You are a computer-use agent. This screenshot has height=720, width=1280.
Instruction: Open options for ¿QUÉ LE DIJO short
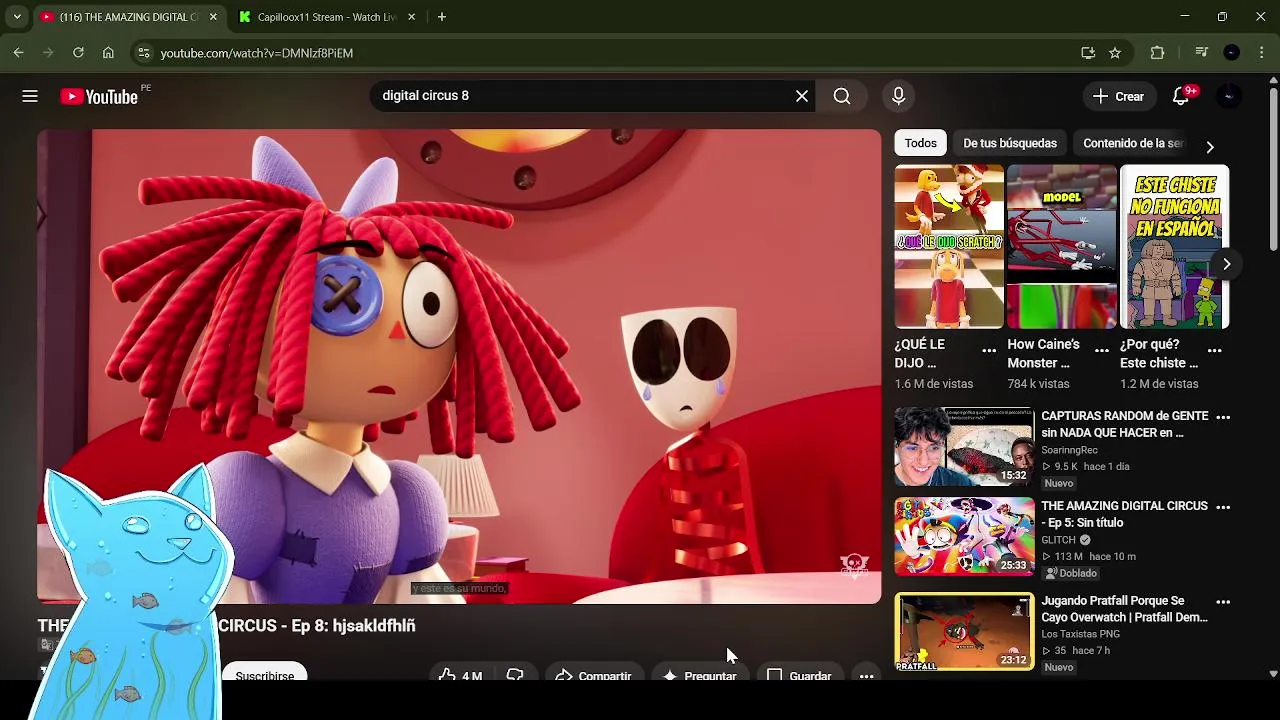989,351
